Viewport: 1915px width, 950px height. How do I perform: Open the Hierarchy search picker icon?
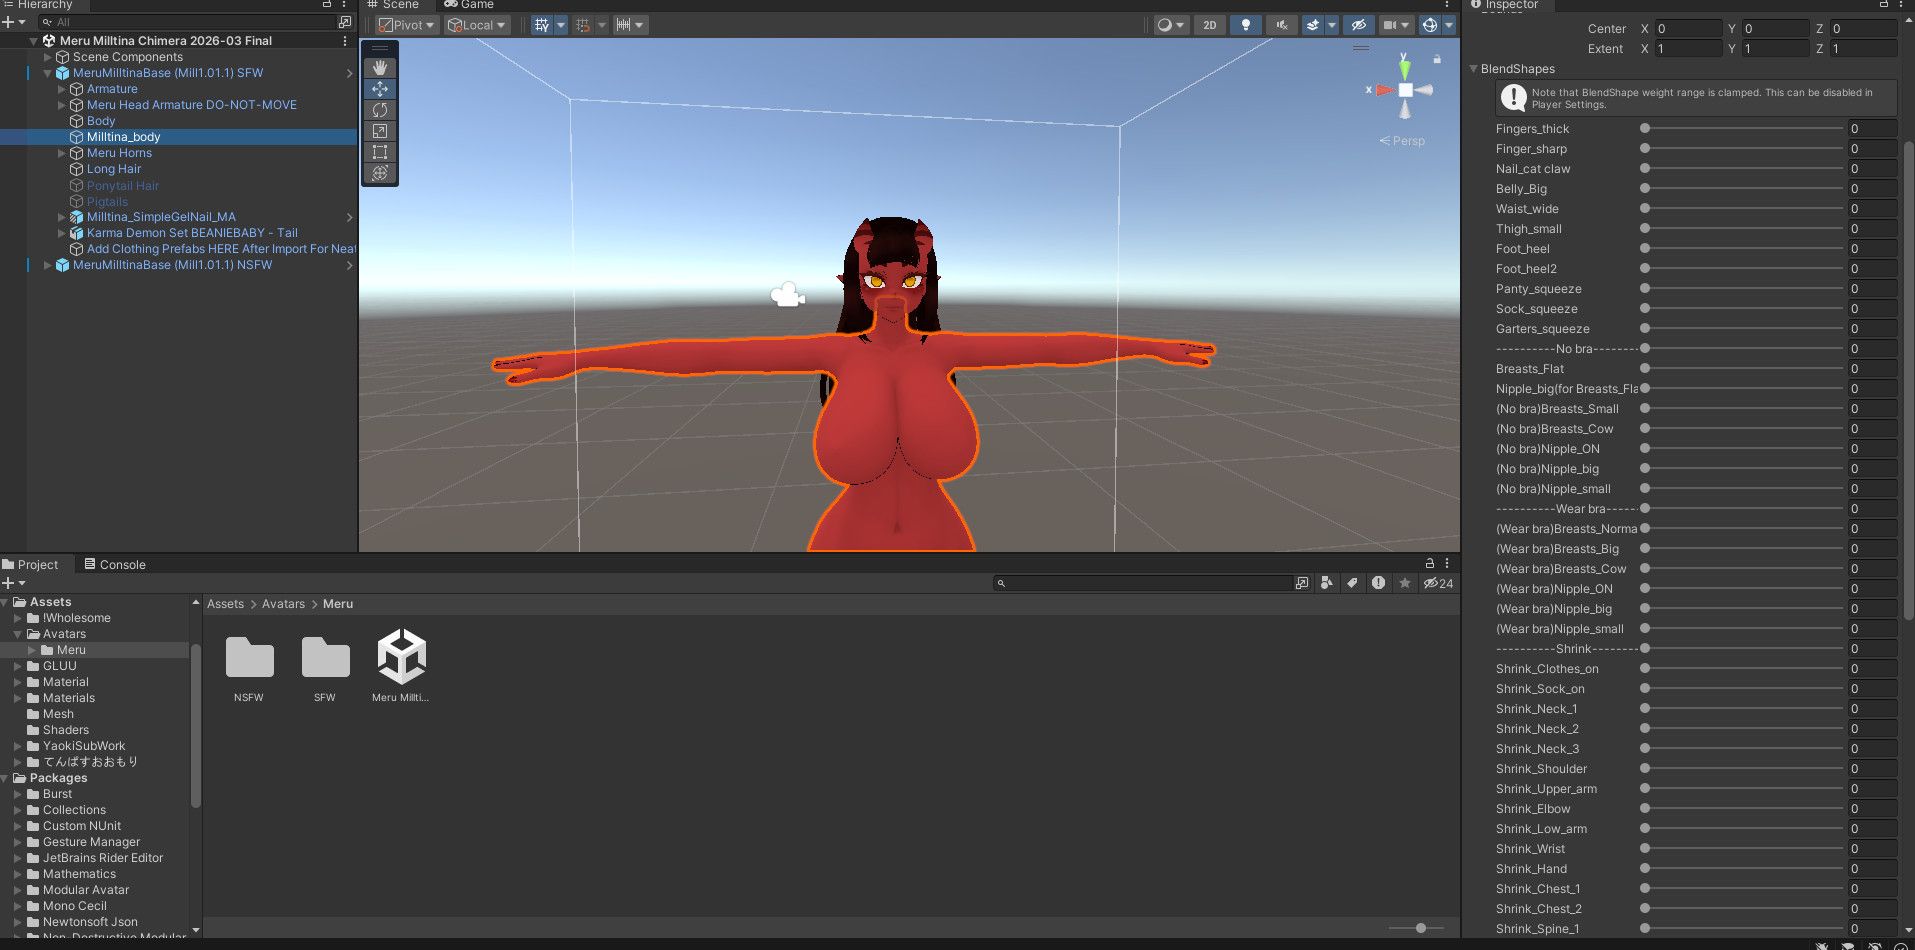pyautogui.click(x=345, y=22)
